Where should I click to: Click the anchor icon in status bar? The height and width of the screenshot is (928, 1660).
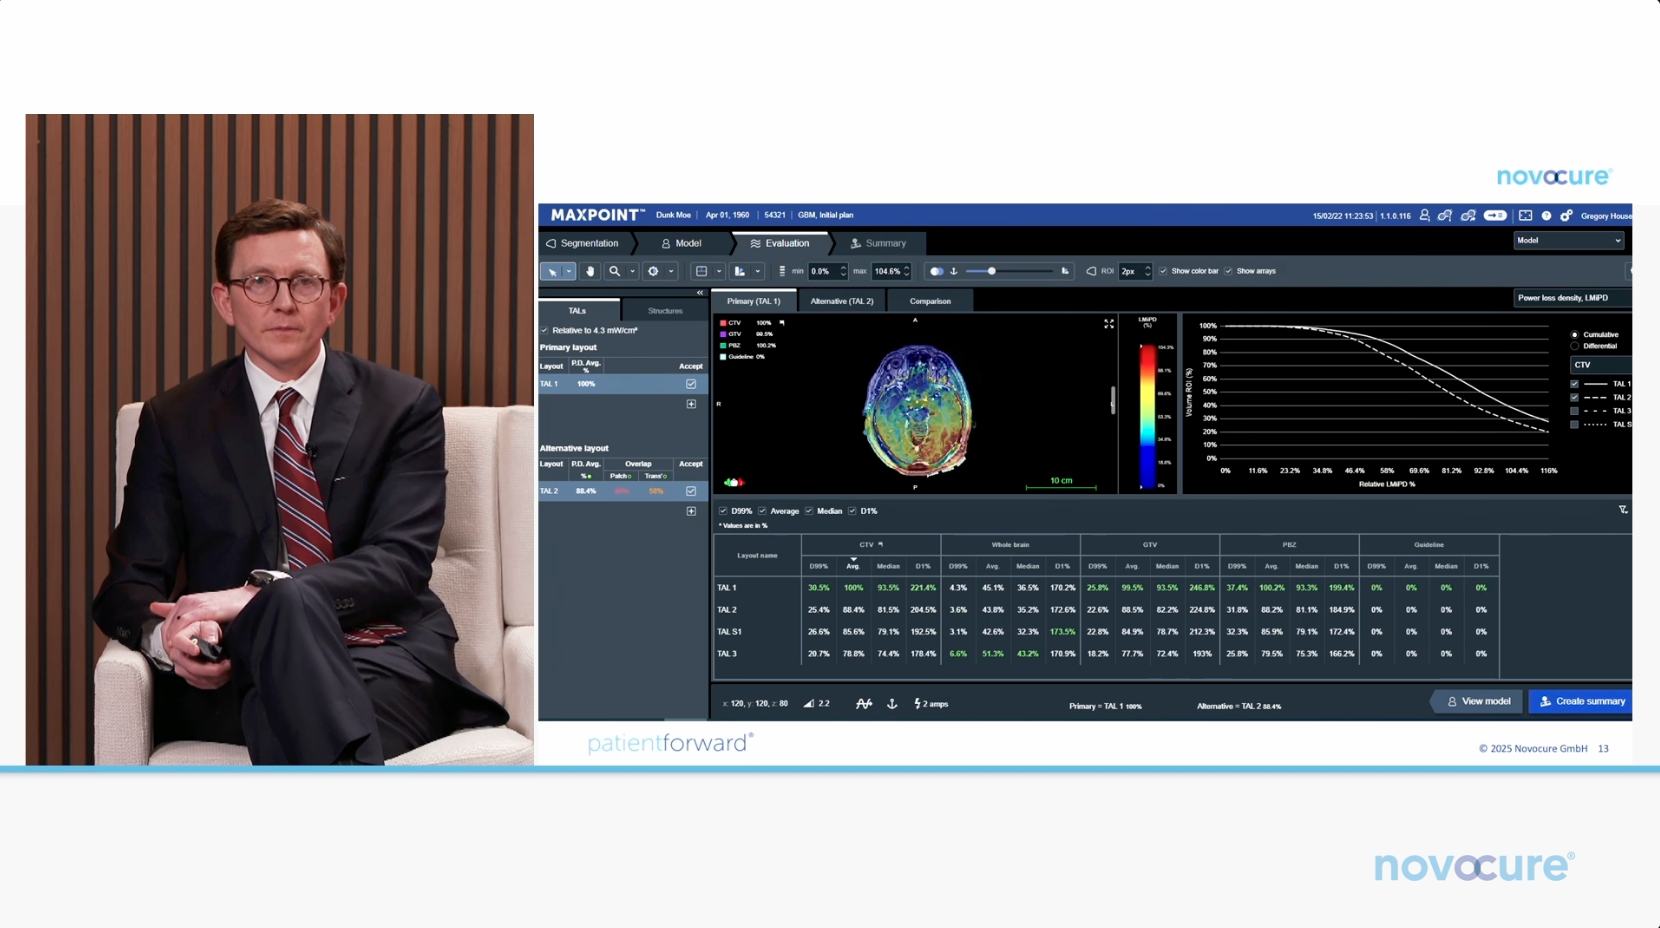(x=892, y=704)
